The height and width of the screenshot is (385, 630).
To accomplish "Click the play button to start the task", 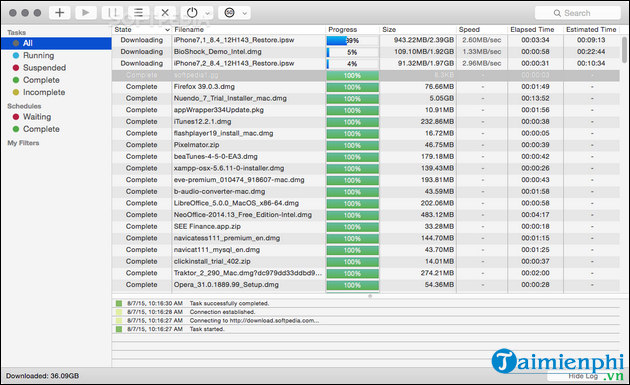I will pos(86,12).
